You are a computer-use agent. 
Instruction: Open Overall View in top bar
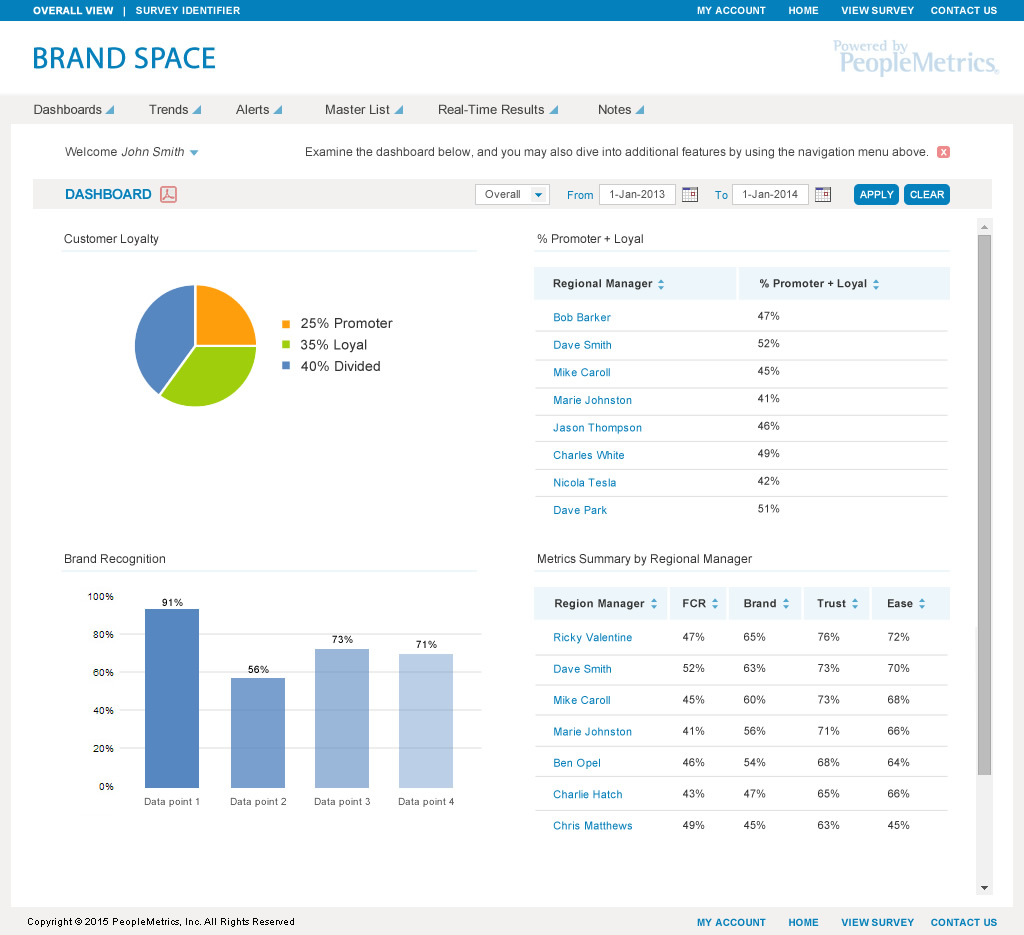[73, 10]
